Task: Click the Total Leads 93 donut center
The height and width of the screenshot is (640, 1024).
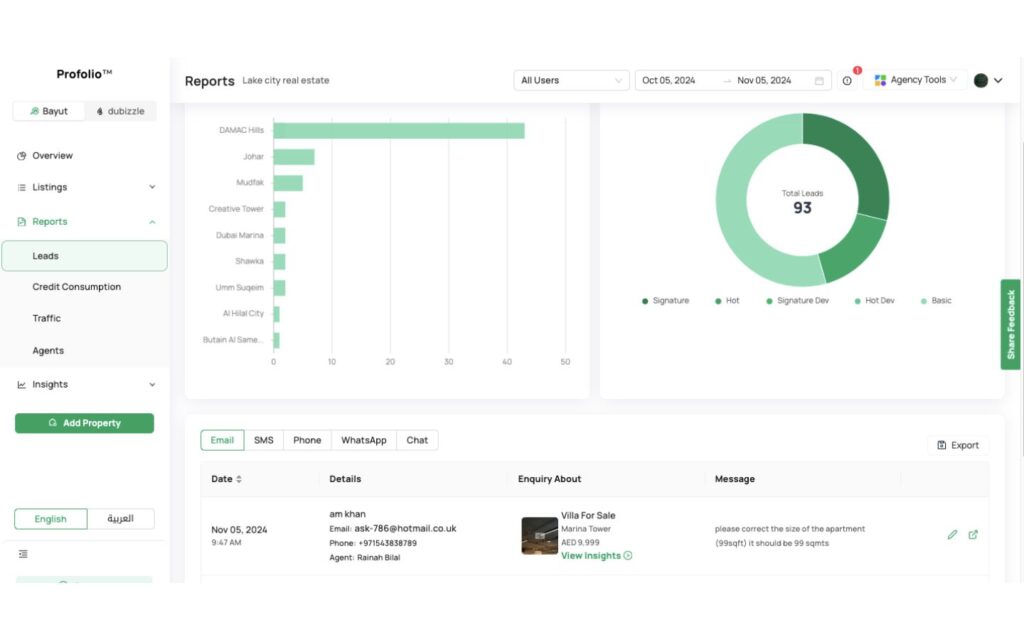Action: click(x=802, y=202)
